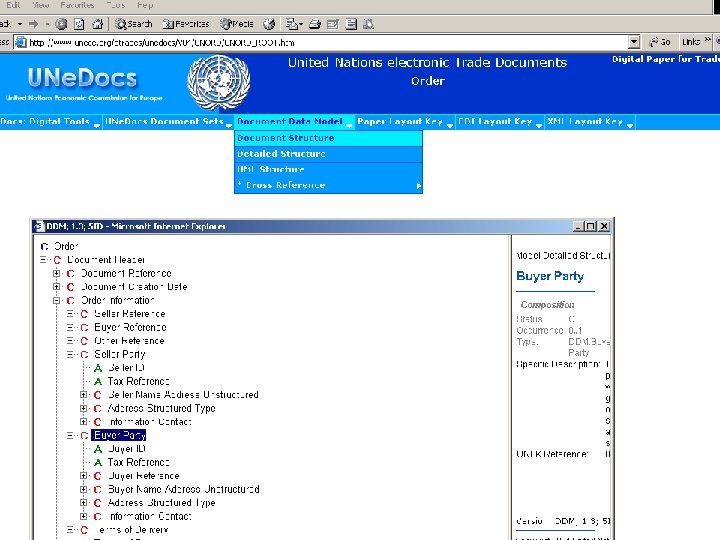Click the A icon beside Seller ID

point(98,368)
